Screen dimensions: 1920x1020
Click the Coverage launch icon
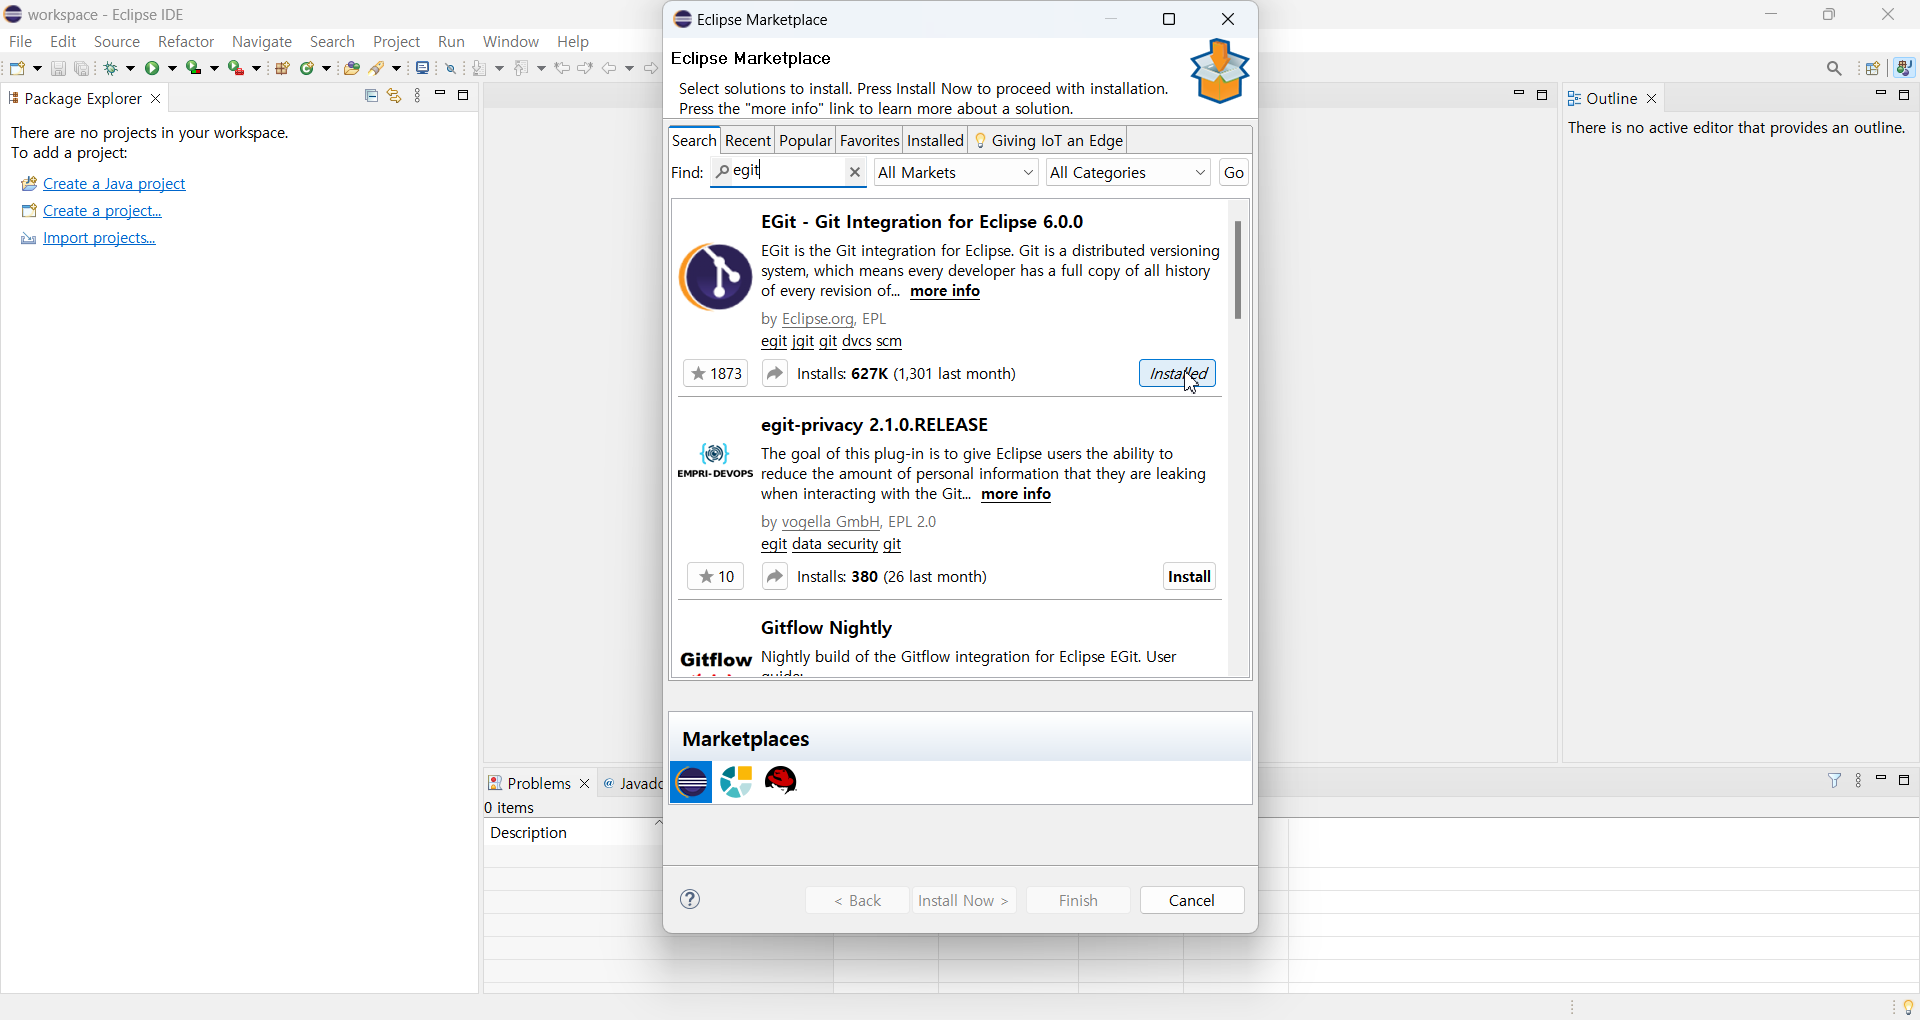195,68
